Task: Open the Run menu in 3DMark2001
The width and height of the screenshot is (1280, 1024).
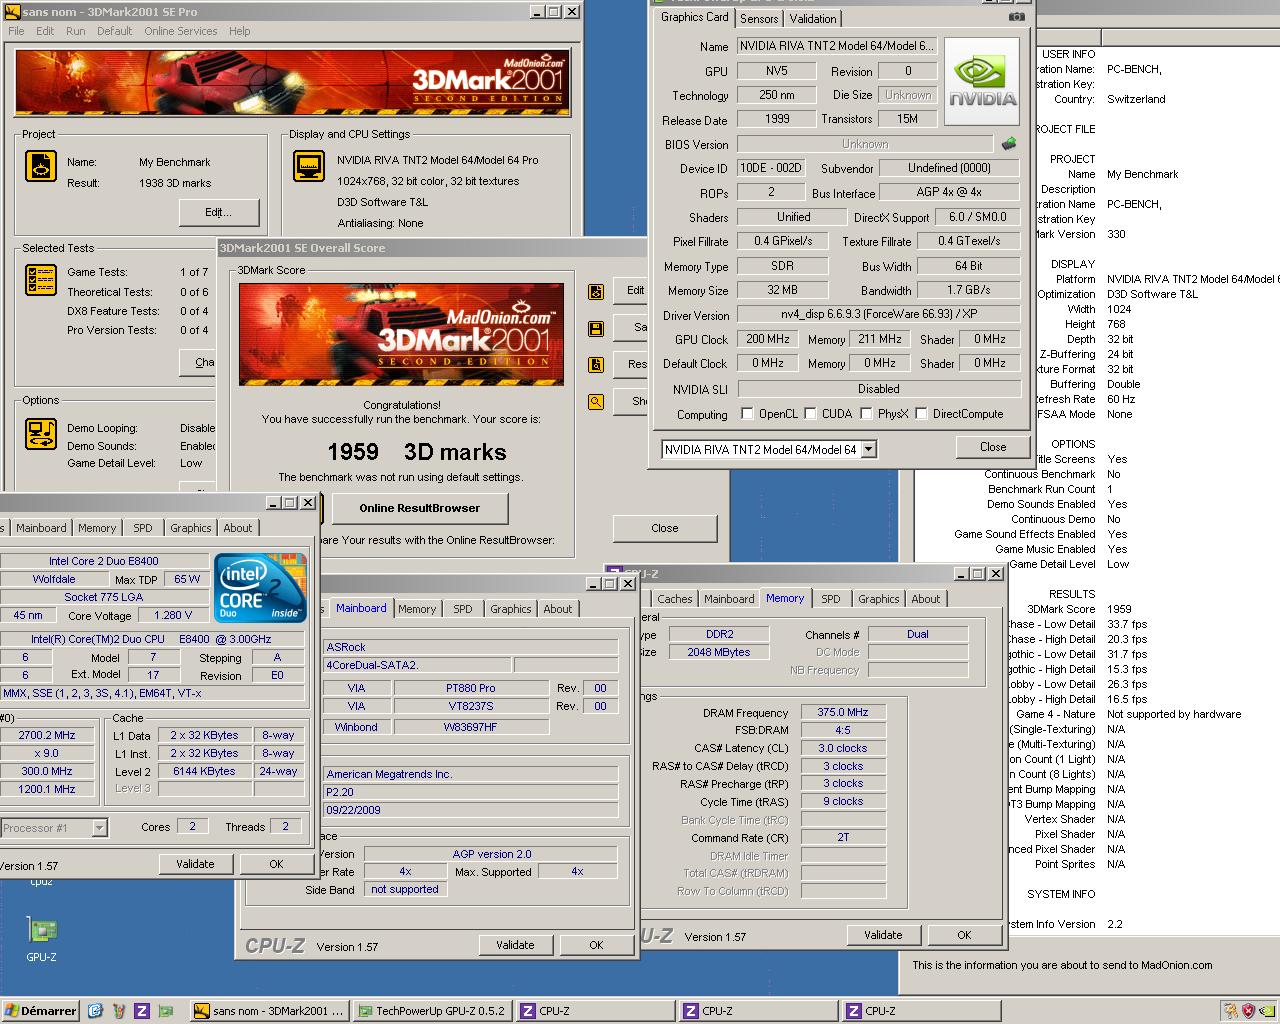Action: click(x=75, y=31)
